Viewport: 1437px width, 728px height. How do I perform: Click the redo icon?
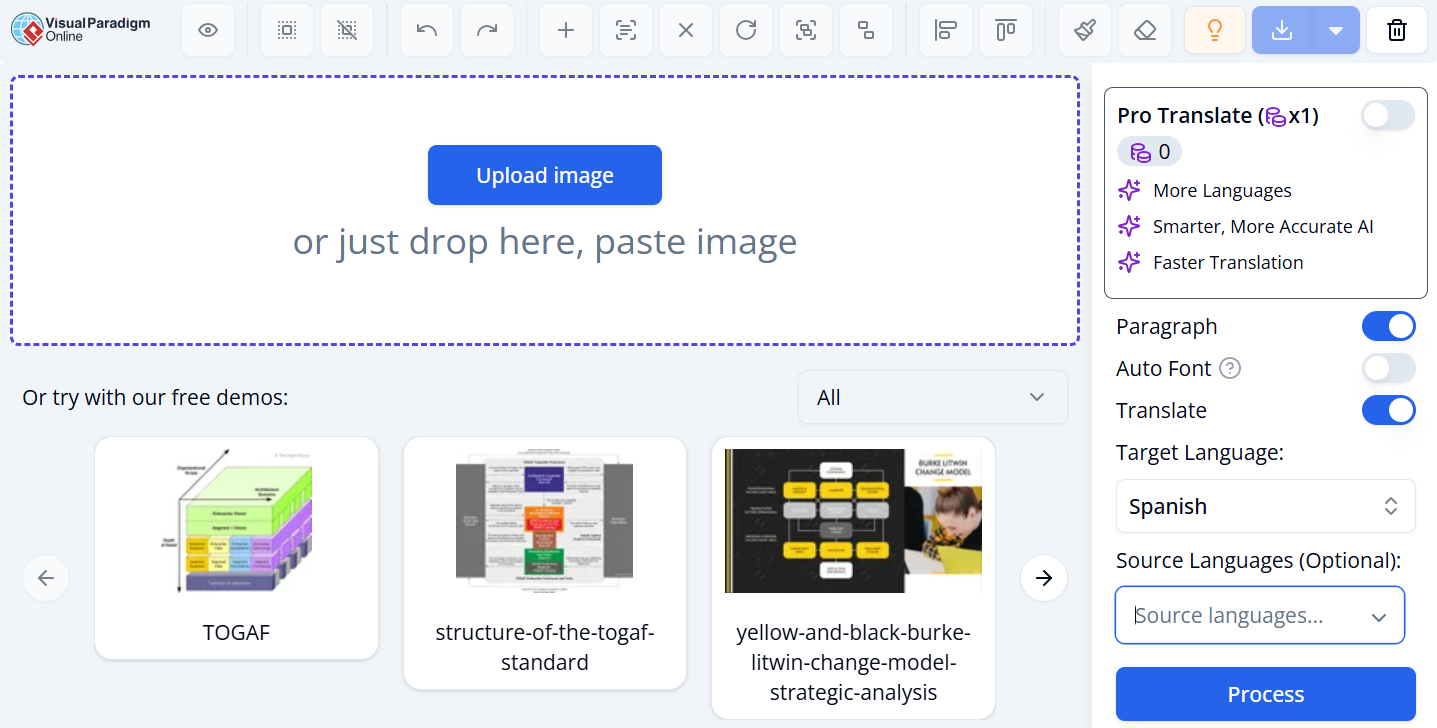pos(486,30)
